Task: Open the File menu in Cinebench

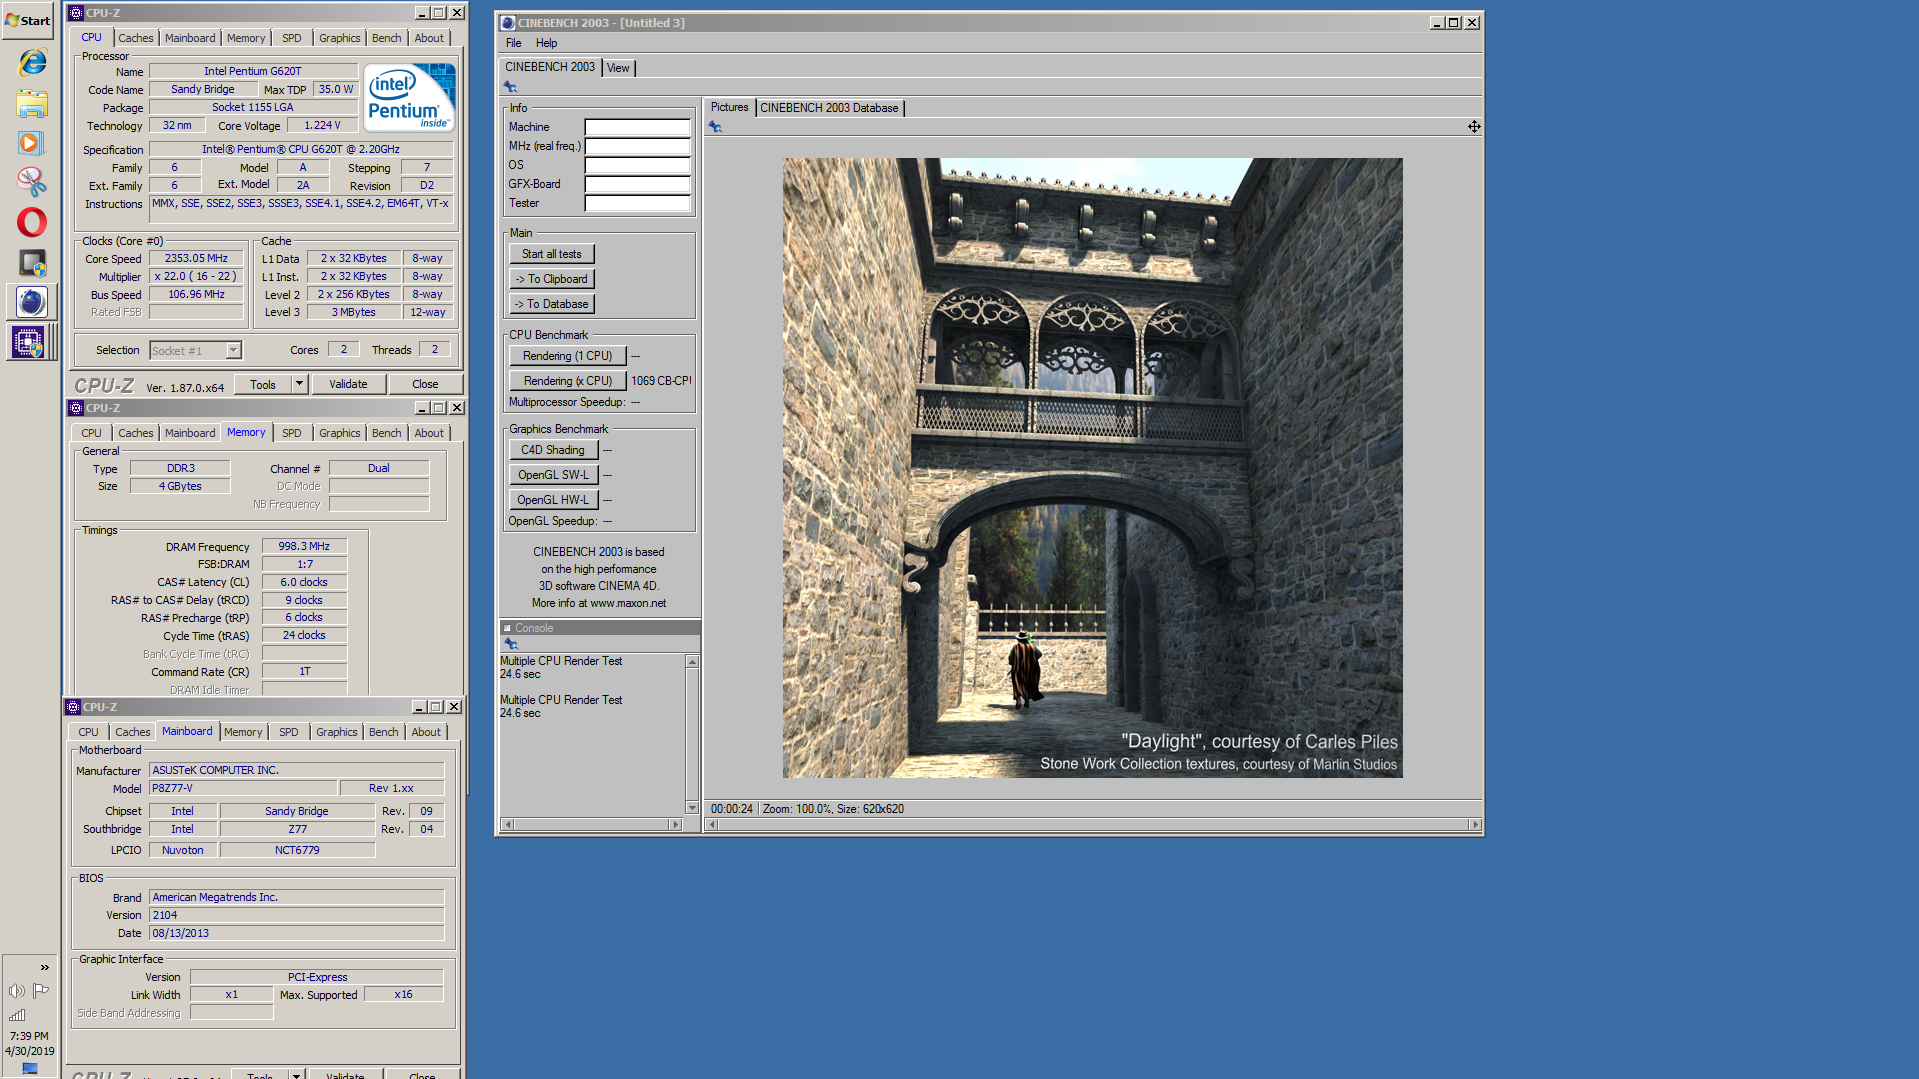Action: click(514, 43)
